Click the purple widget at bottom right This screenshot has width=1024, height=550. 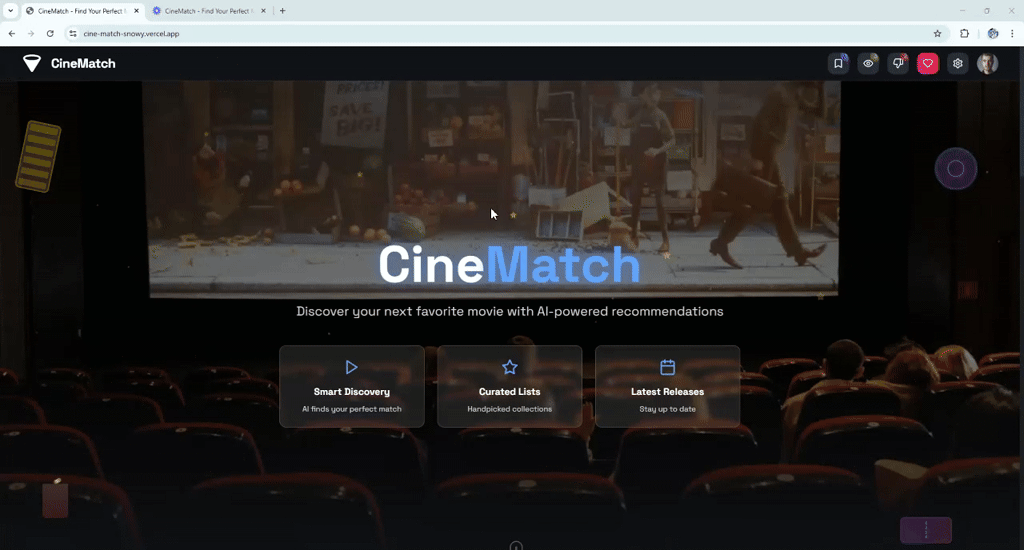926,530
